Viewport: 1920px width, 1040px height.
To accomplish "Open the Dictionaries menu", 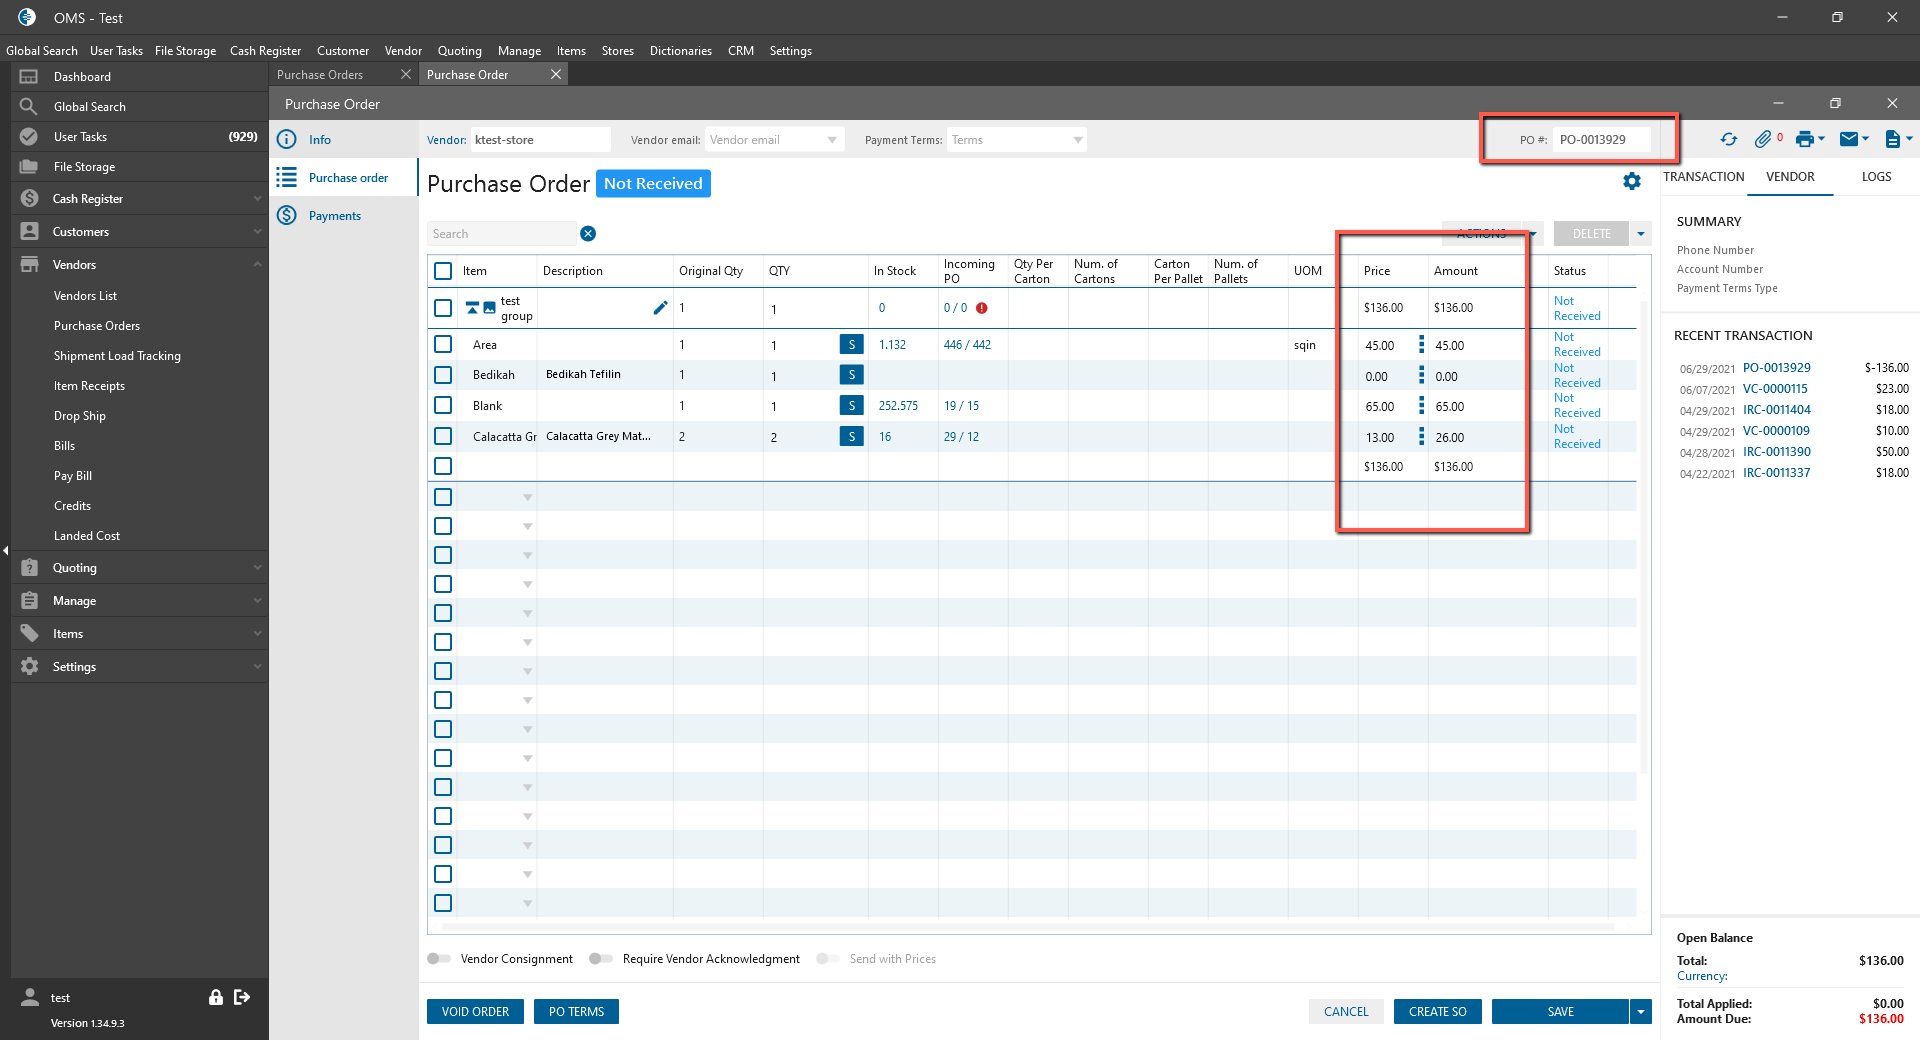I will click(x=680, y=51).
